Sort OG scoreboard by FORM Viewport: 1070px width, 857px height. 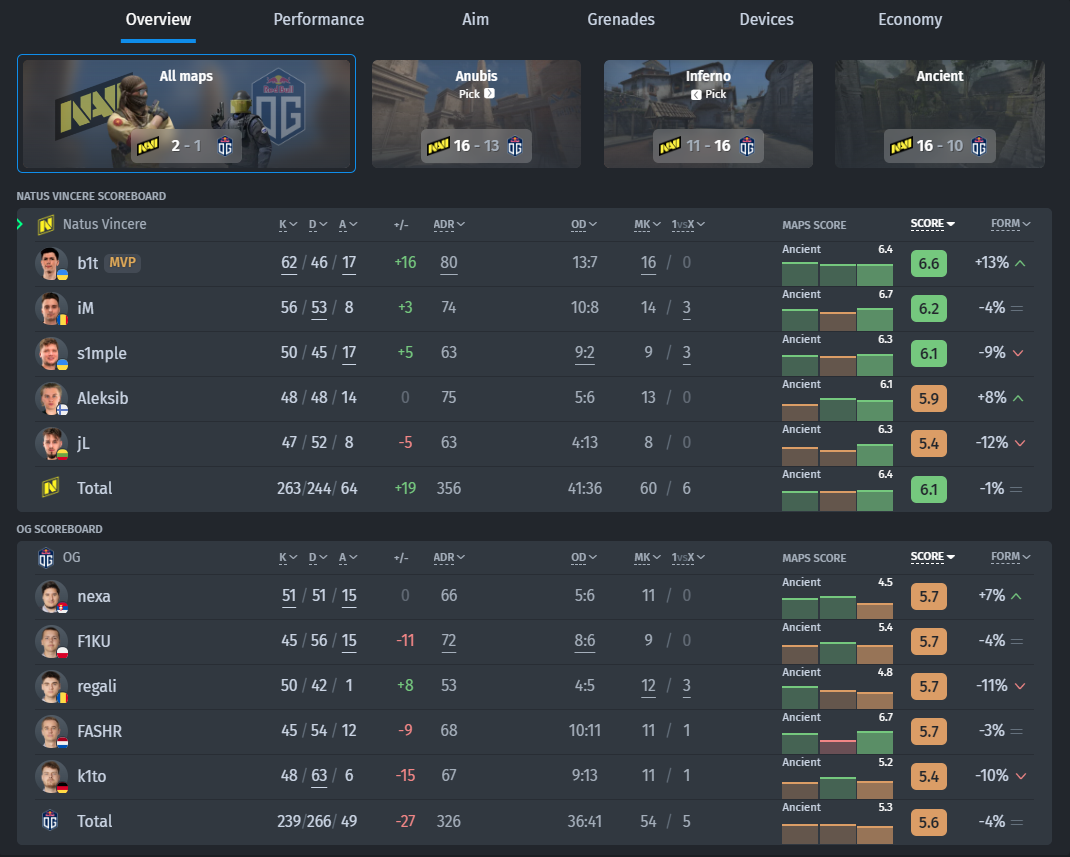1011,557
